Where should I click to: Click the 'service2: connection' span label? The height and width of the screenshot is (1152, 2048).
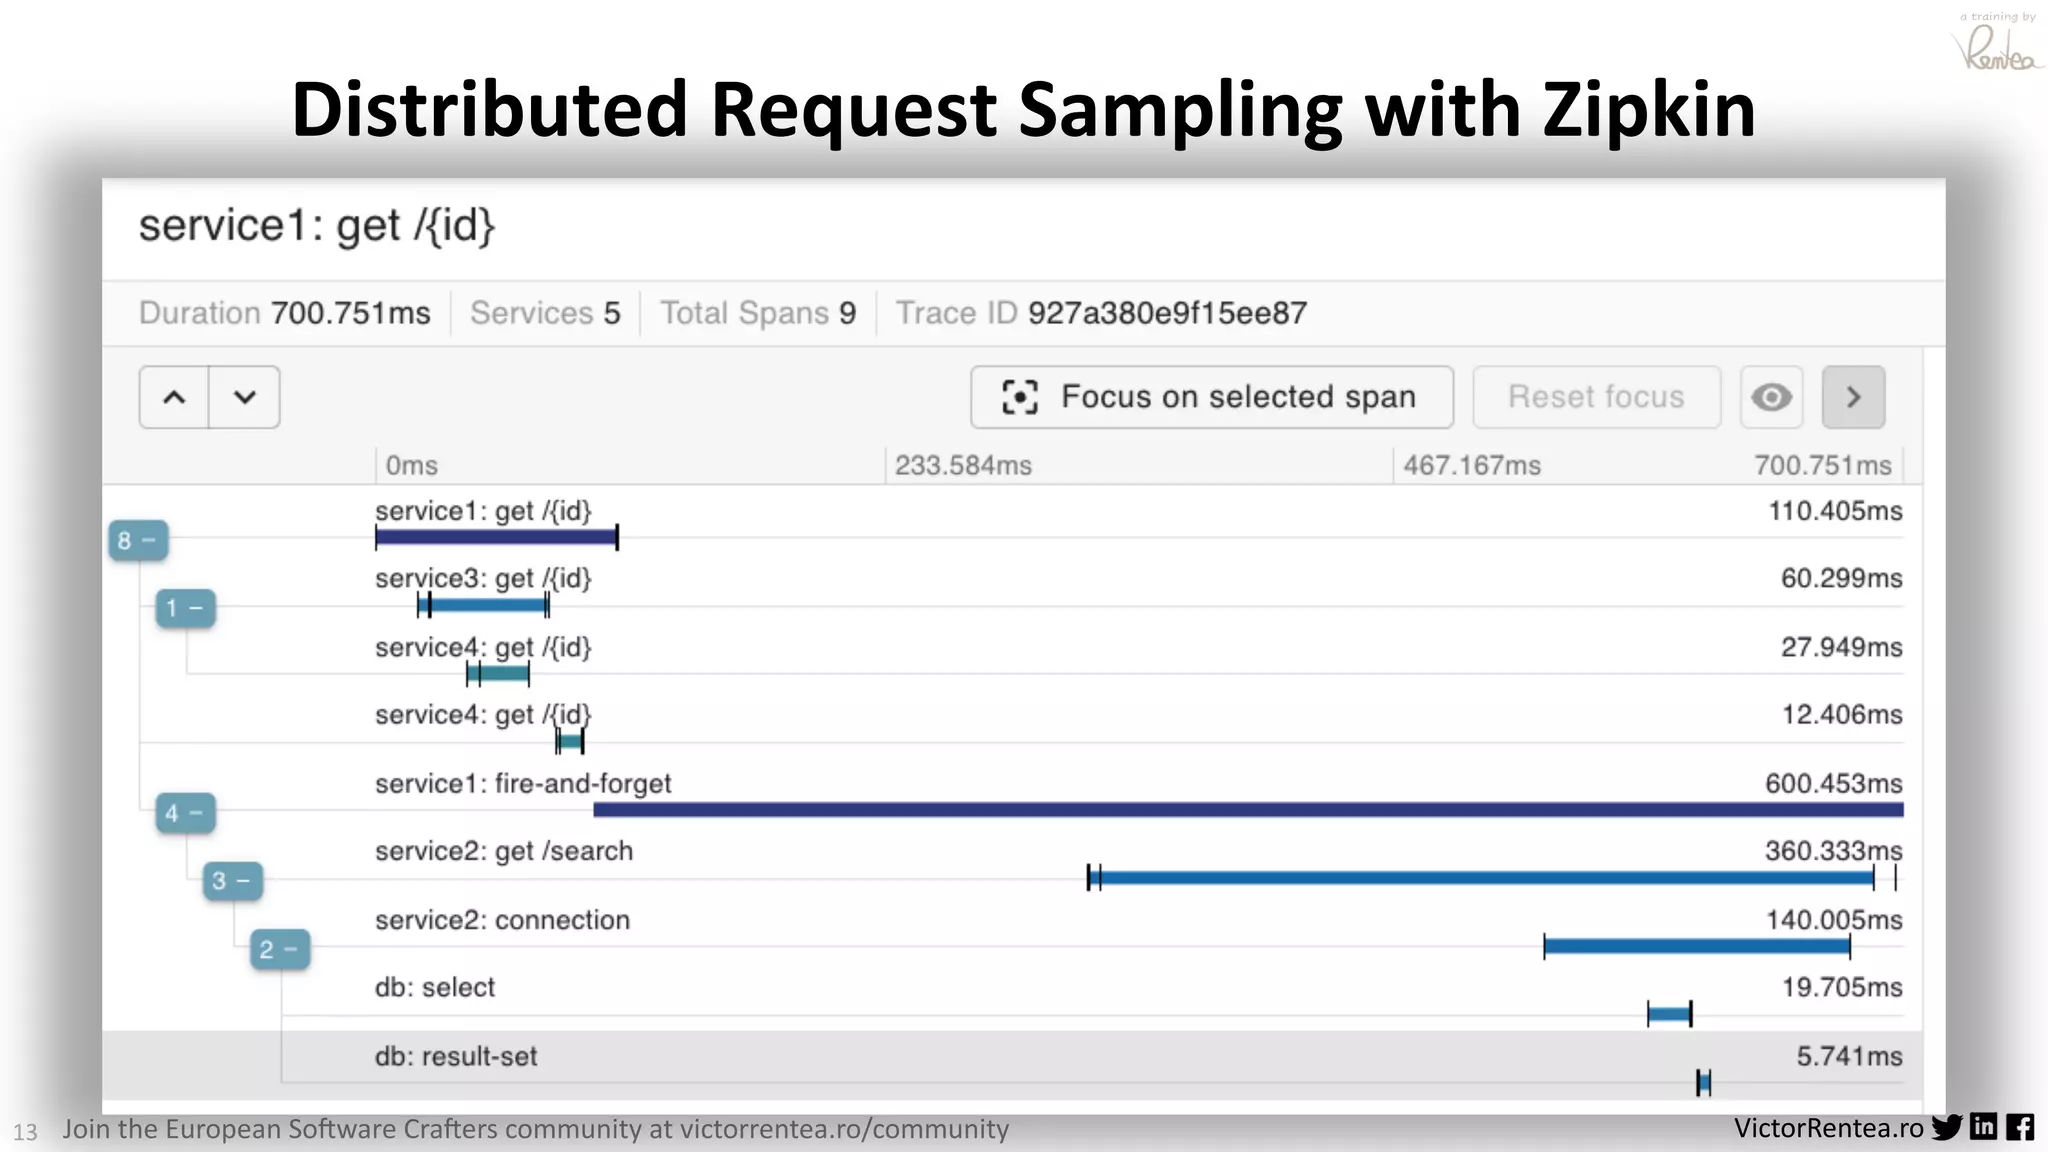click(x=502, y=920)
